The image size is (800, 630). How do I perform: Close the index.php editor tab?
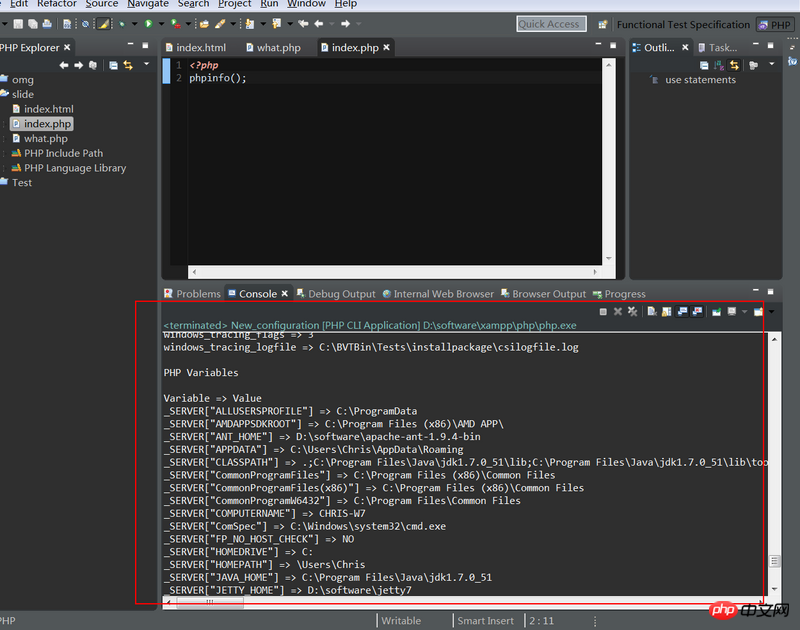coord(387,47)
